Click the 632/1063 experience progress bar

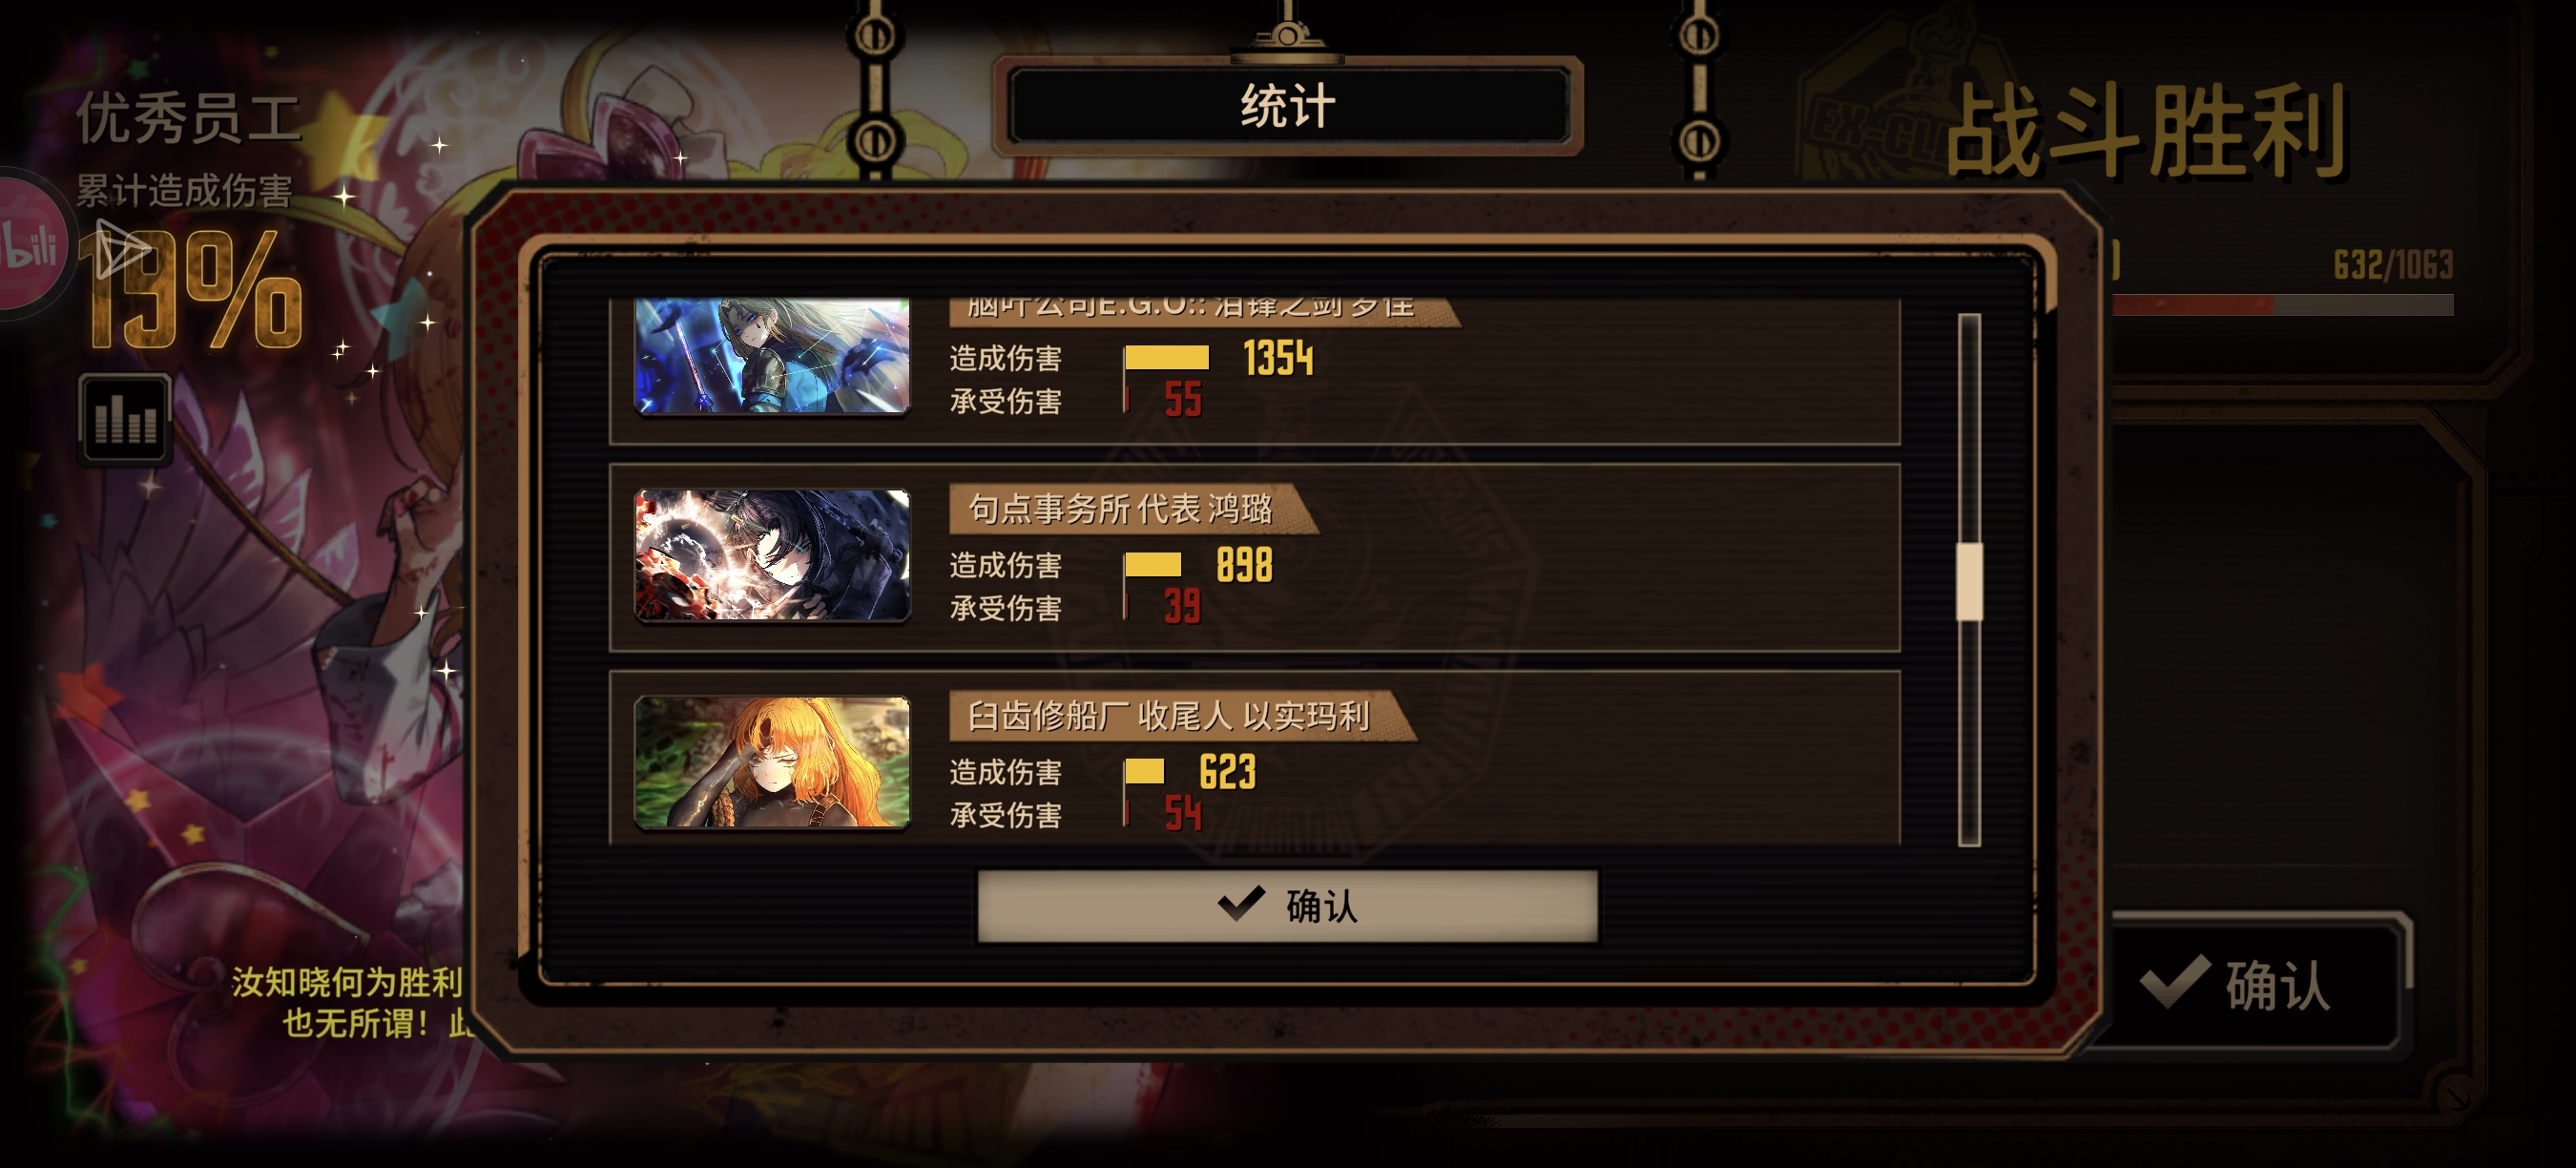2282,305
